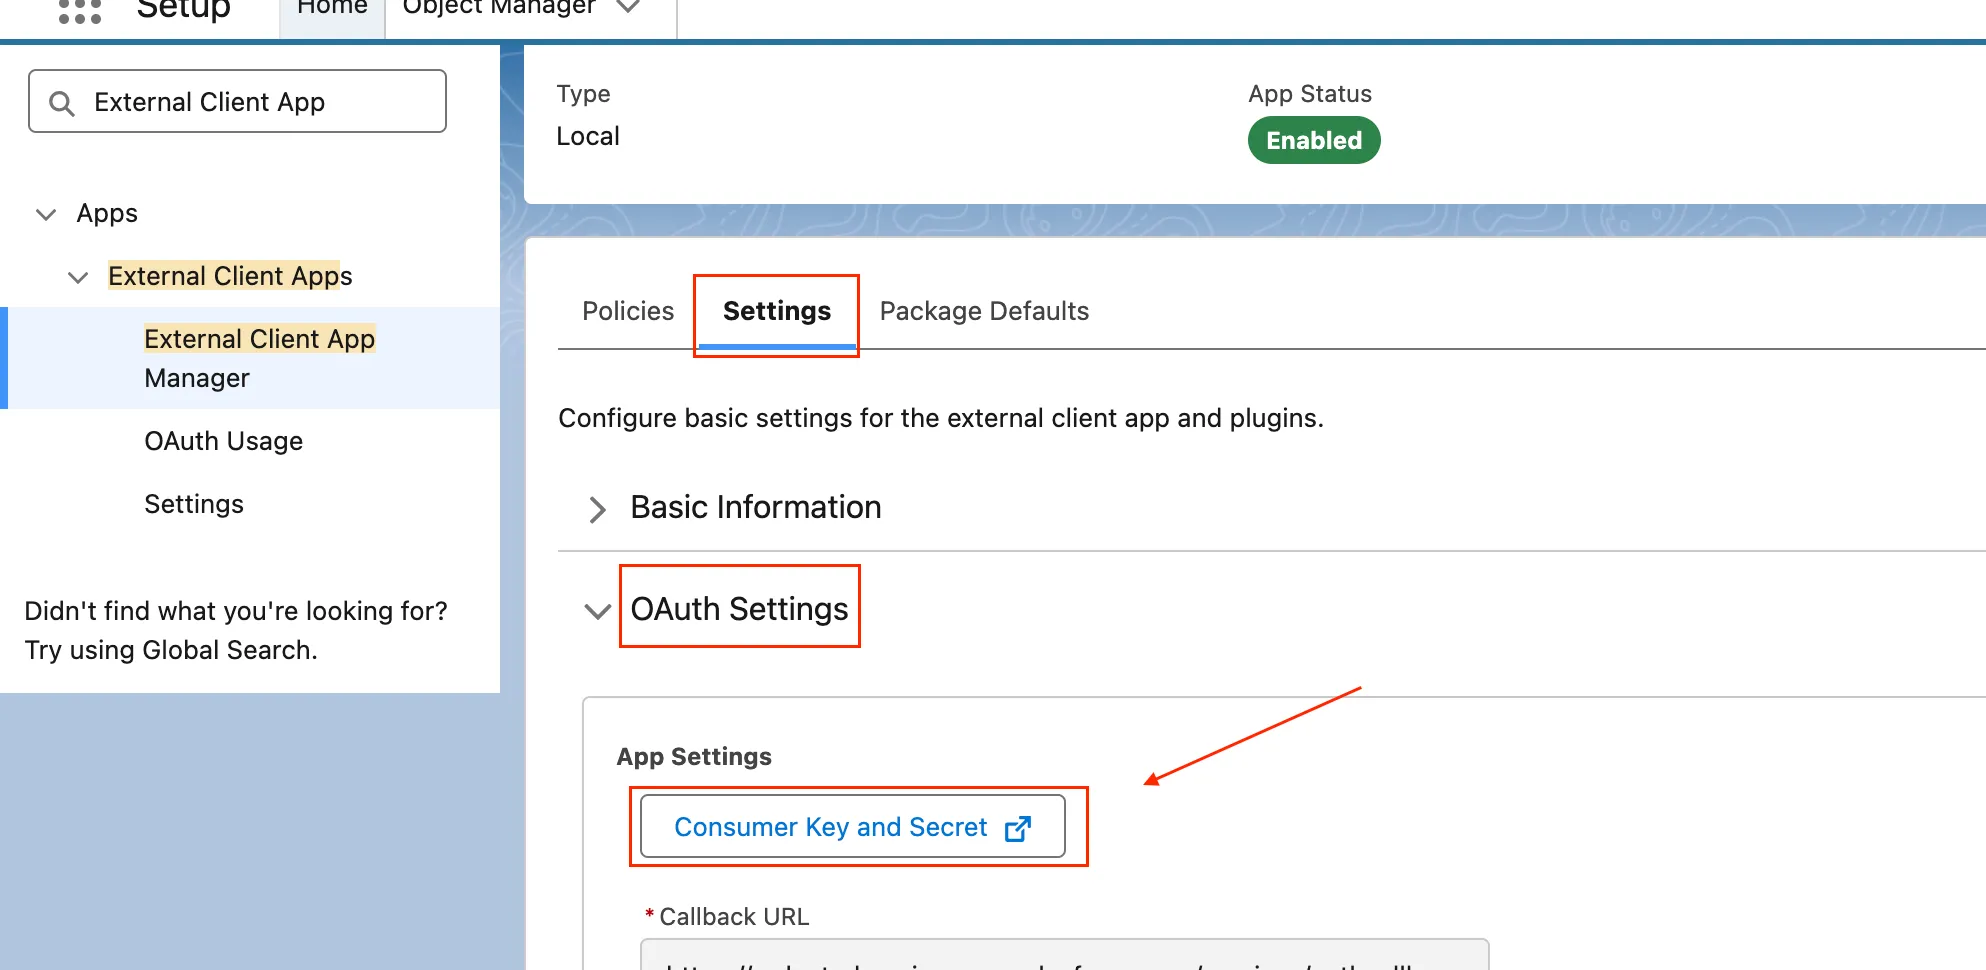Select the Settings tab

[x=776, y=311]
